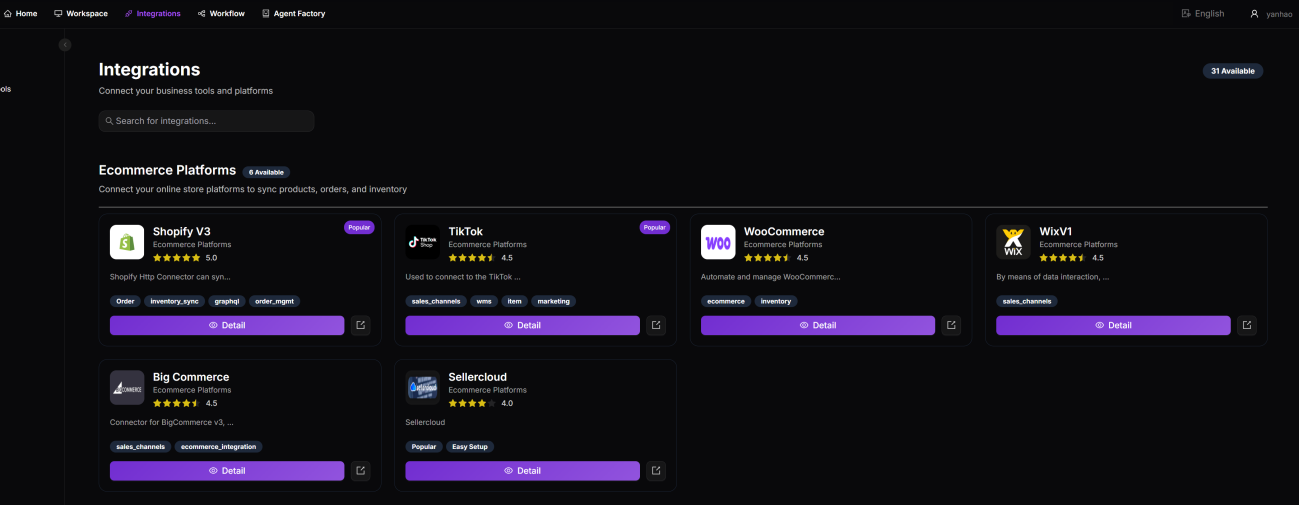This screenshot has height=505, width=1299.
Task: View TikTok integration Detail button
Action: 522,325
